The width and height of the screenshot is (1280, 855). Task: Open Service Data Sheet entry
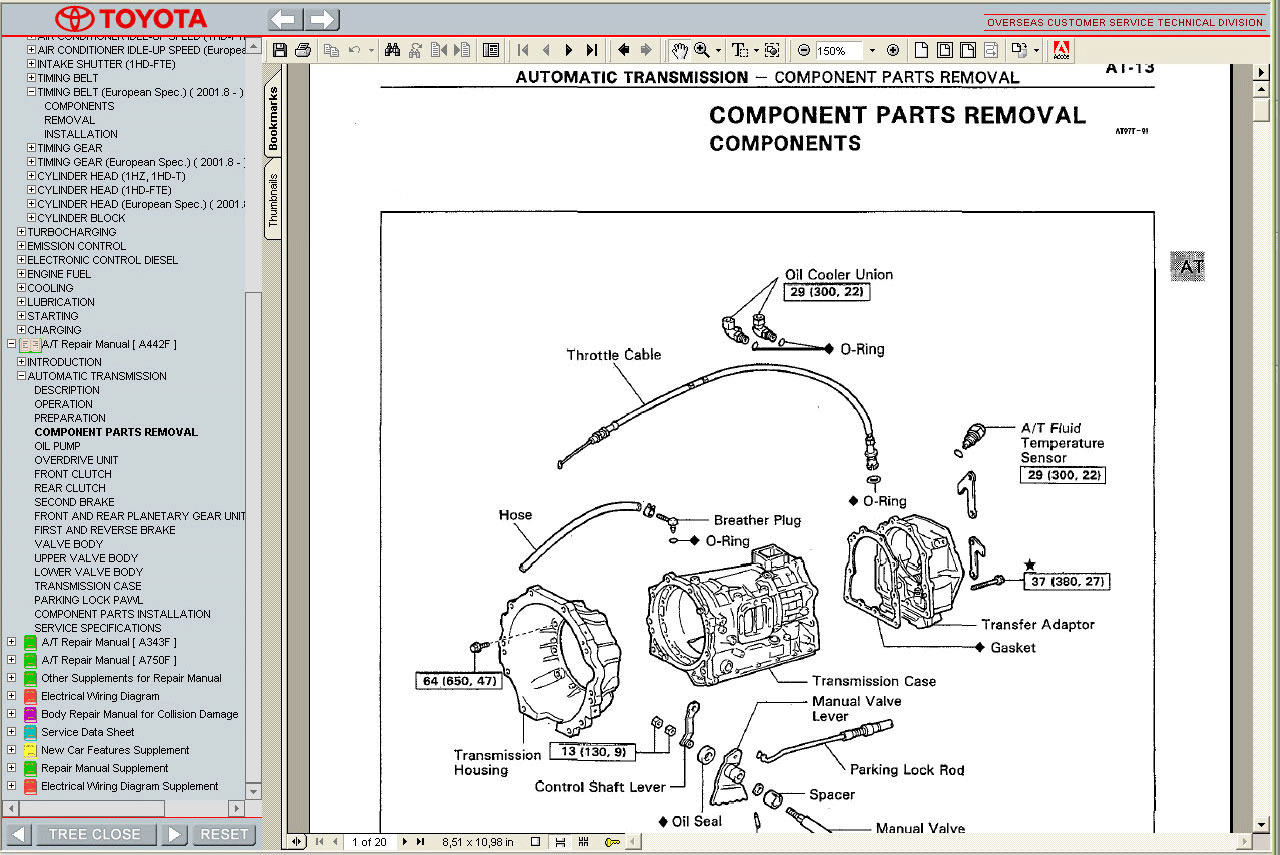point(87,732)
